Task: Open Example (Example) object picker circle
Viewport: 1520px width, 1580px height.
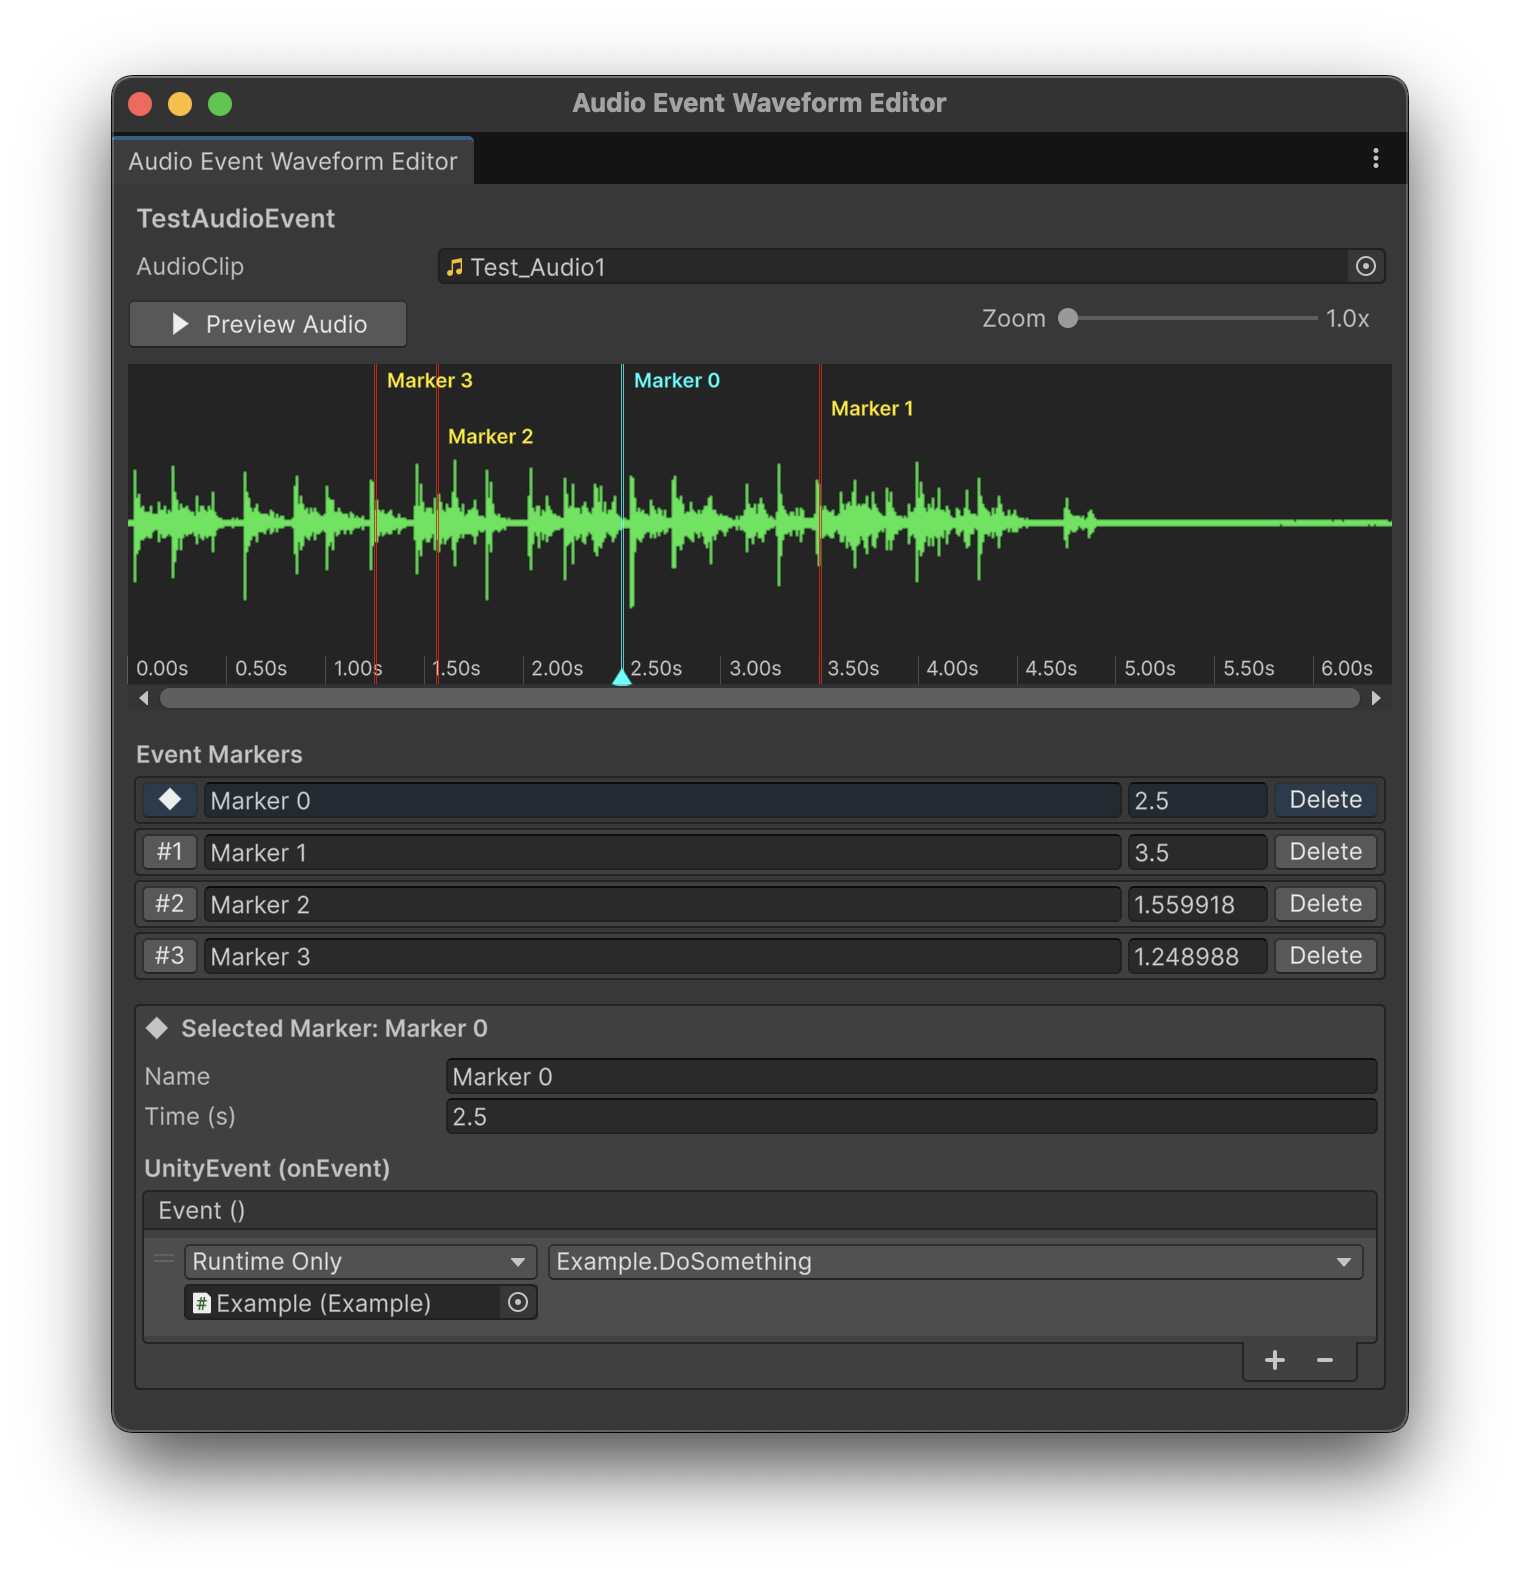Action: tap(518, 1302)
